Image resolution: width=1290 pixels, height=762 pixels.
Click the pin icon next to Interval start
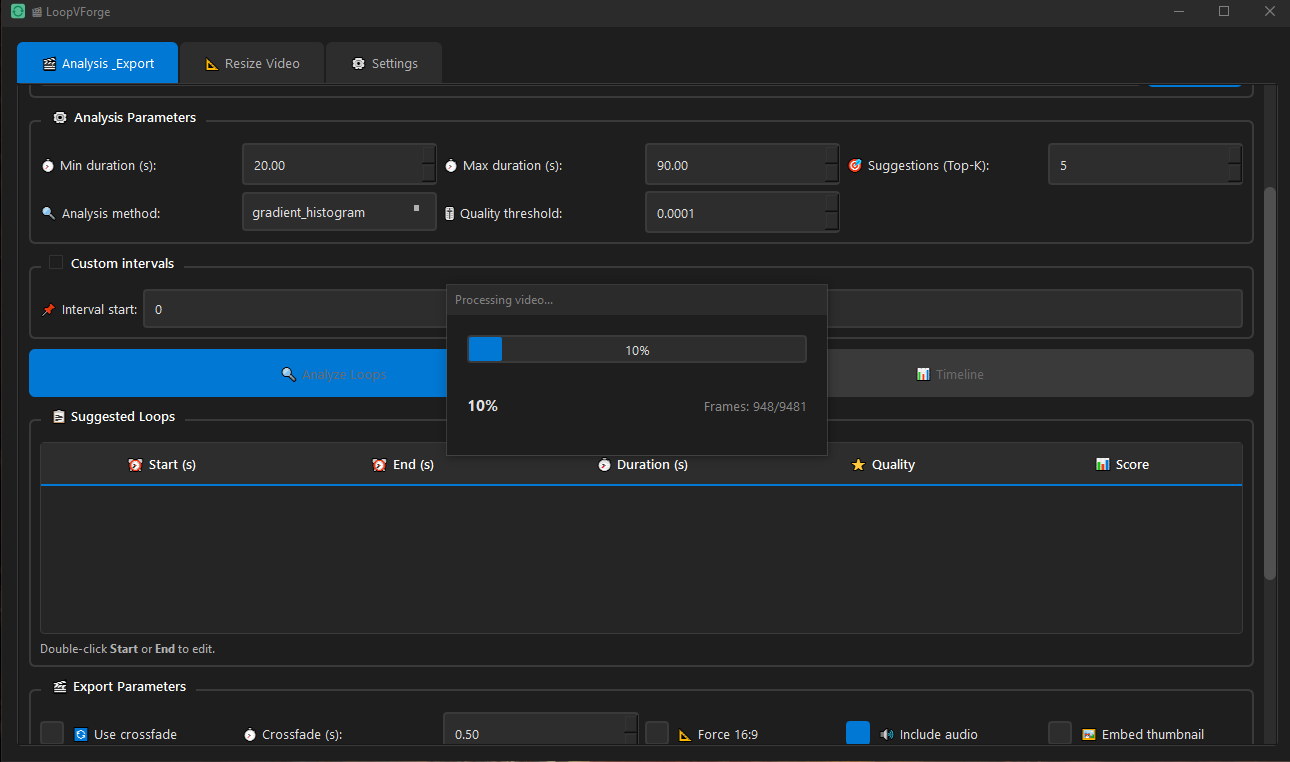(48, 310)
